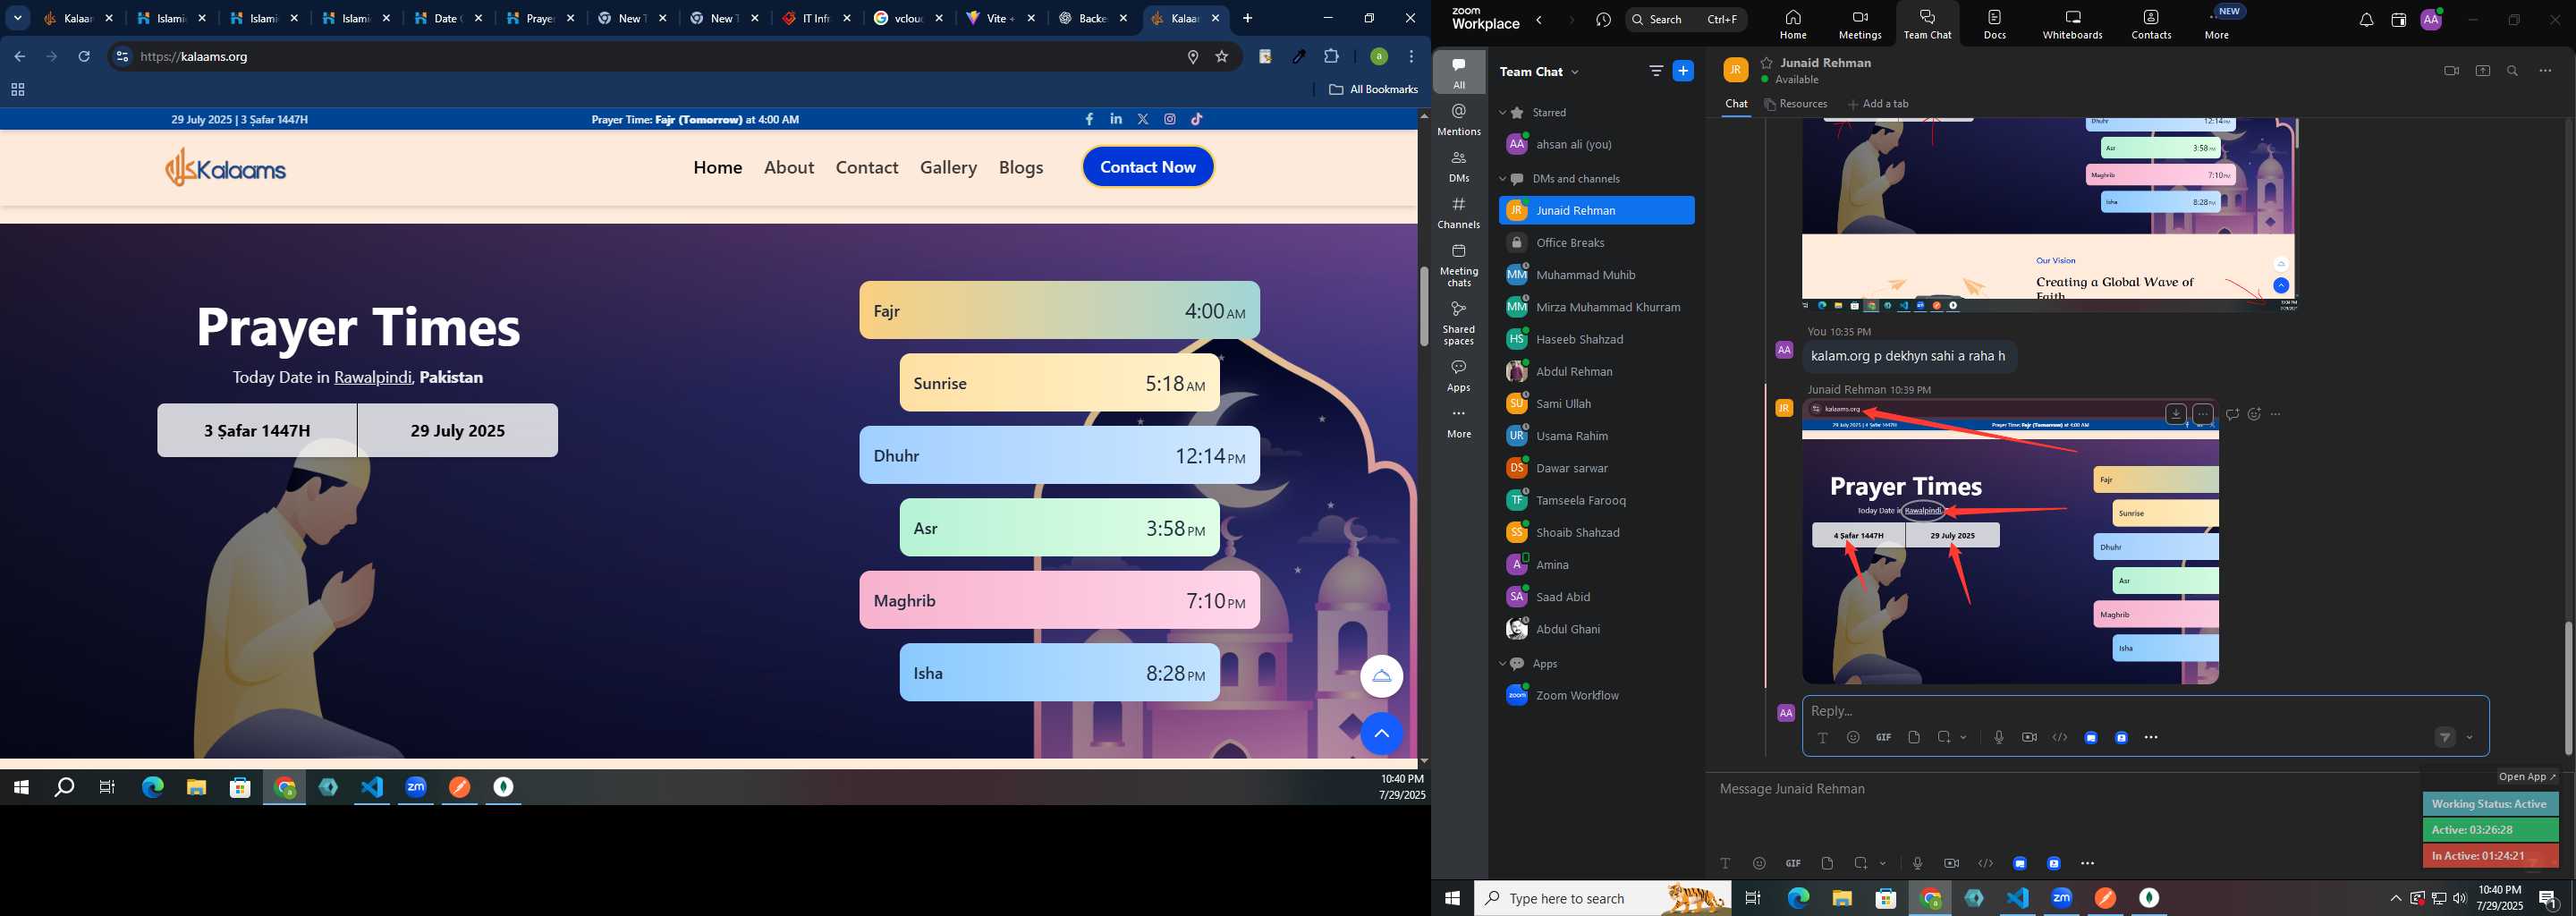Image resolution: width=2576 pixels, height=916 pixels.
Task: Click the Zoom chat vertical scrollbar
Action: tap(2567, 688)
